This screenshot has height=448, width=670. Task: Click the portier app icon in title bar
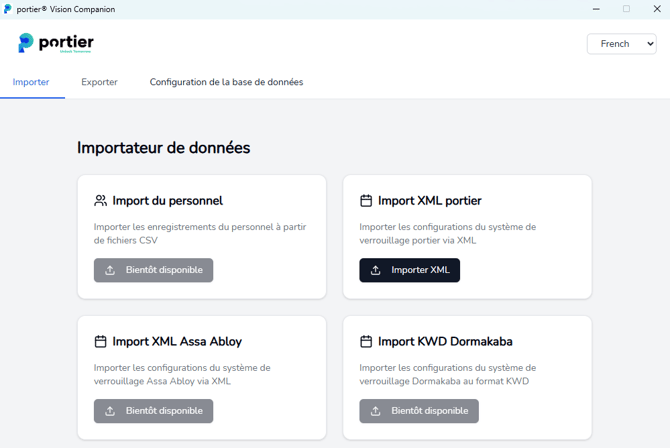point(8,9)
